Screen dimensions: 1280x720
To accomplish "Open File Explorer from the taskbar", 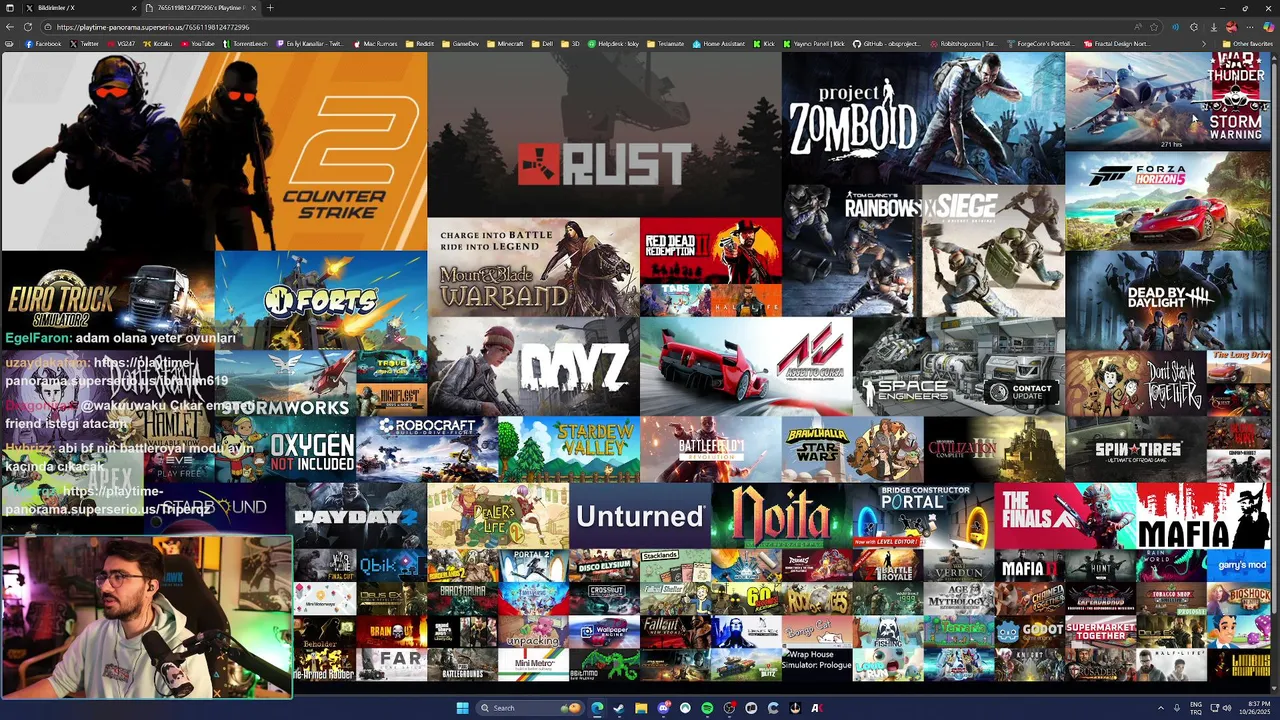I will point(641,708).
